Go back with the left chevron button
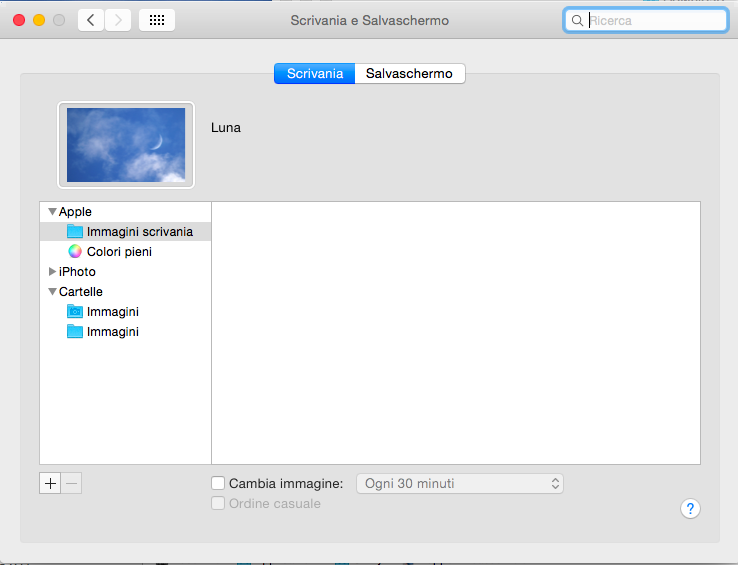Screen dimensions: 738x565 (x=90, y=20)
